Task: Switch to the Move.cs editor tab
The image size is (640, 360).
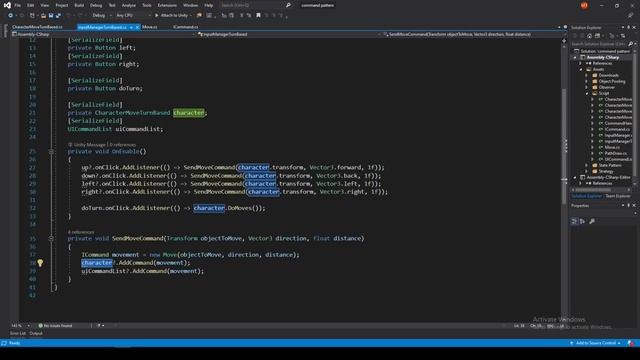Action: [x=150, y=27]
